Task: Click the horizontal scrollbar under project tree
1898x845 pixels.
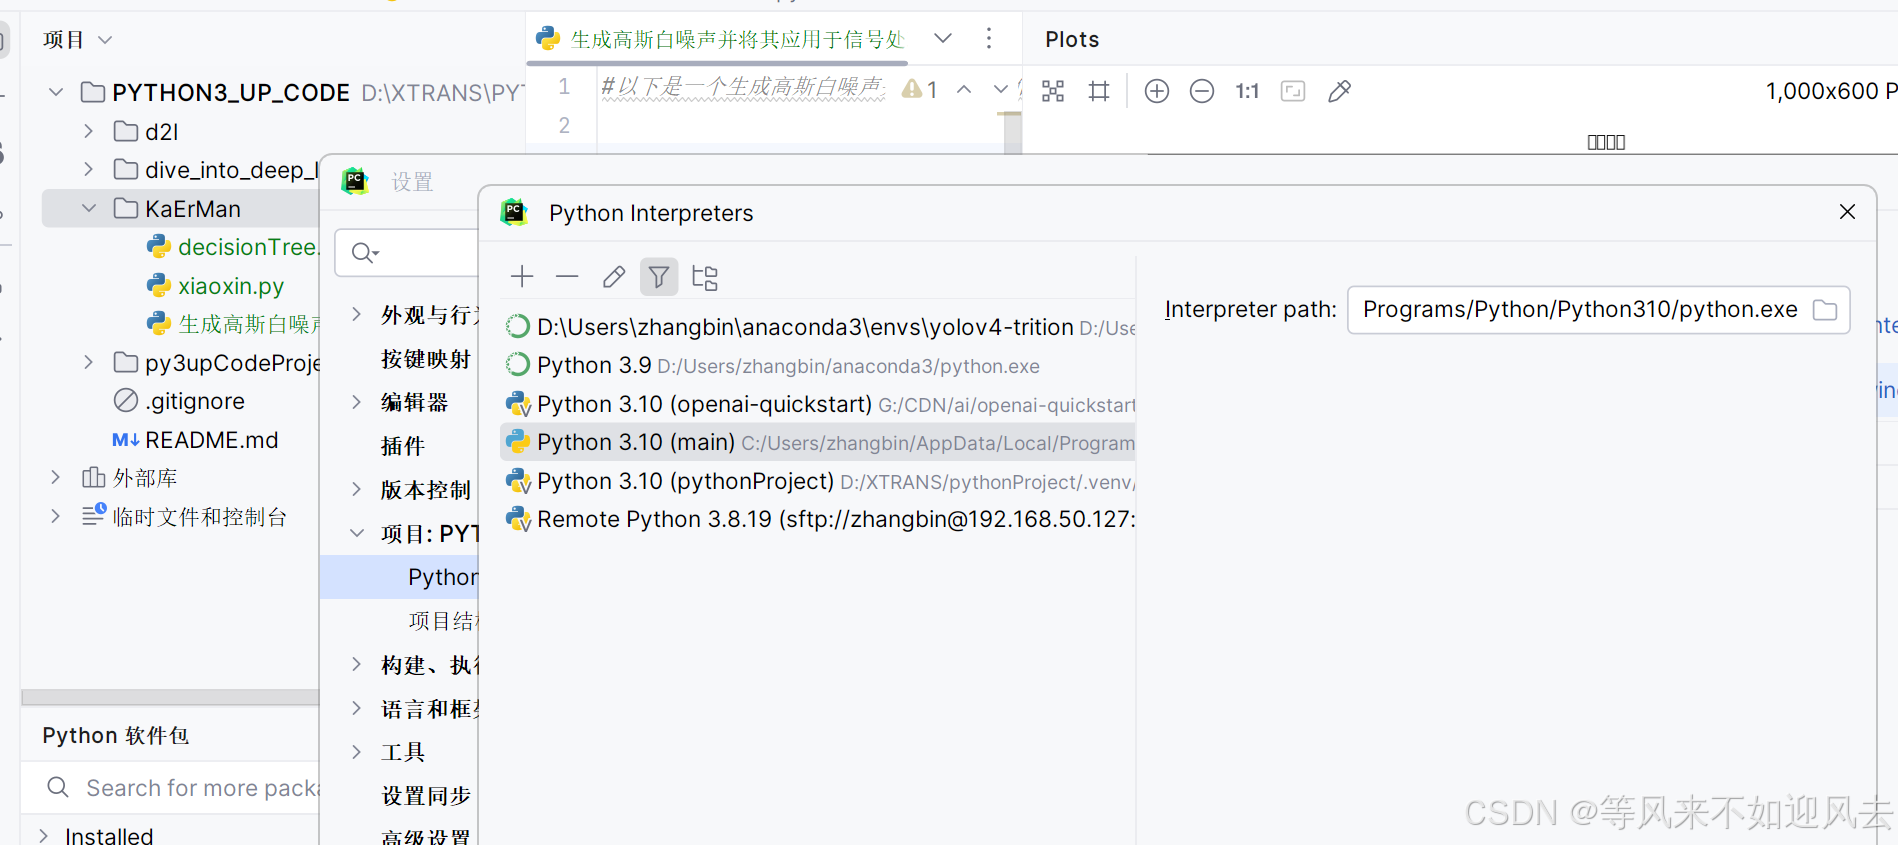Action: [x=170, y=697]
